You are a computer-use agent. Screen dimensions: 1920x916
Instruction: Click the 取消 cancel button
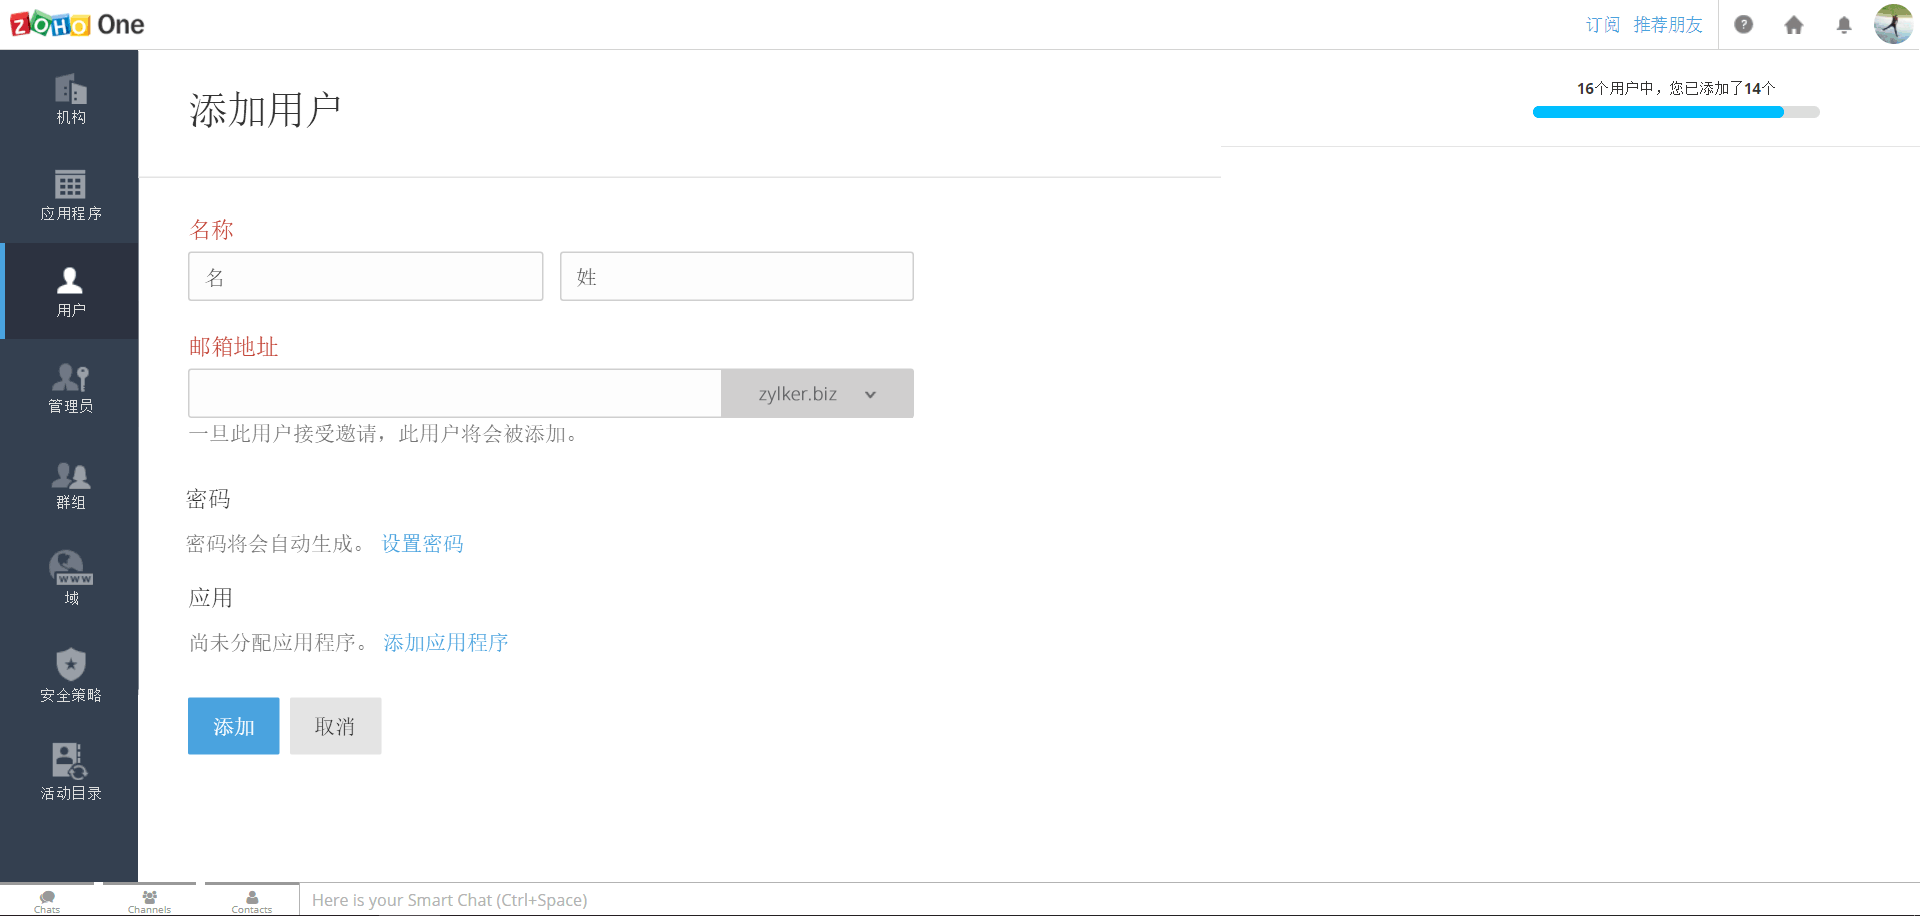[335, 726]
